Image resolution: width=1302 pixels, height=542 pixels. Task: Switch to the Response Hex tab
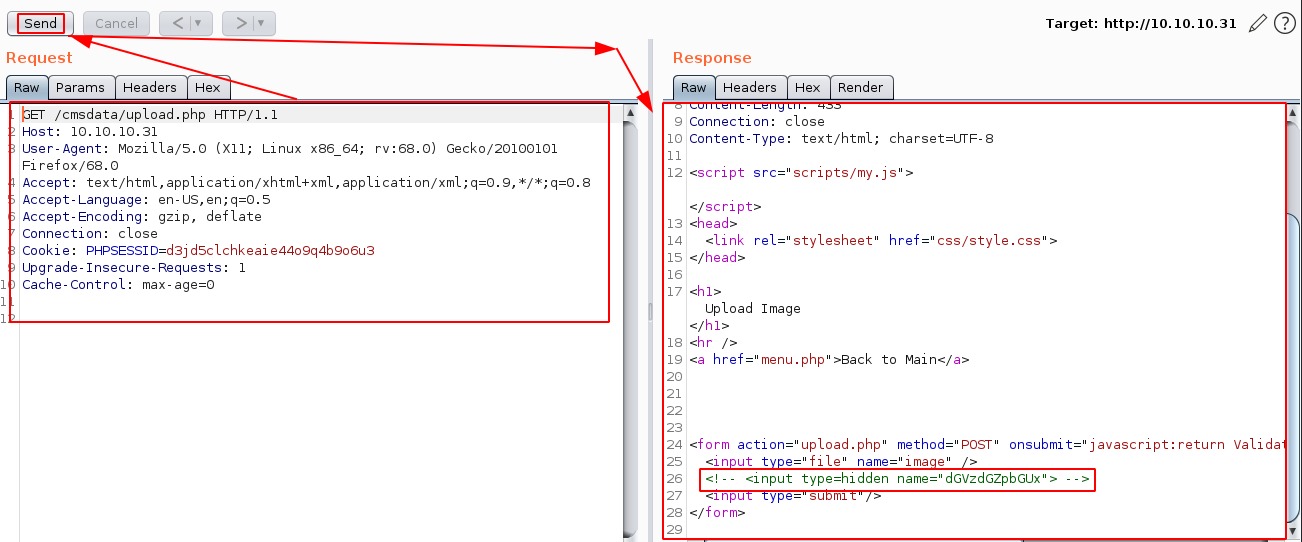tap(808, 88)
